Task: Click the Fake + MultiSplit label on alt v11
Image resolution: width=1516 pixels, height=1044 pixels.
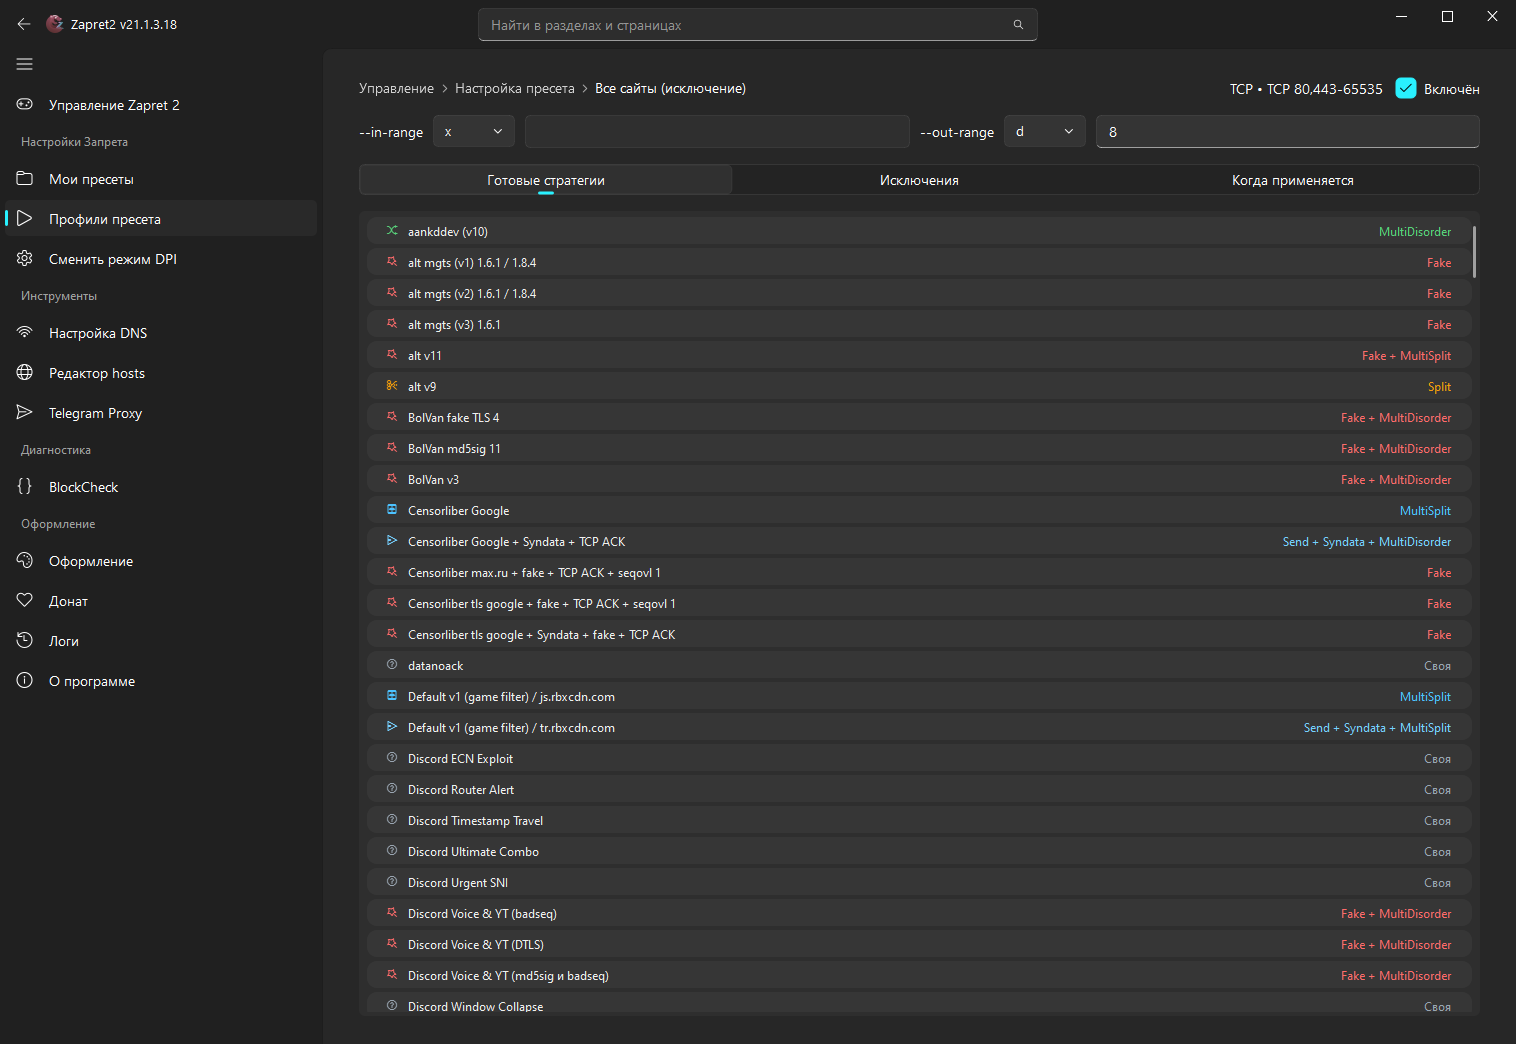Action: click(x=1406, y=355)
